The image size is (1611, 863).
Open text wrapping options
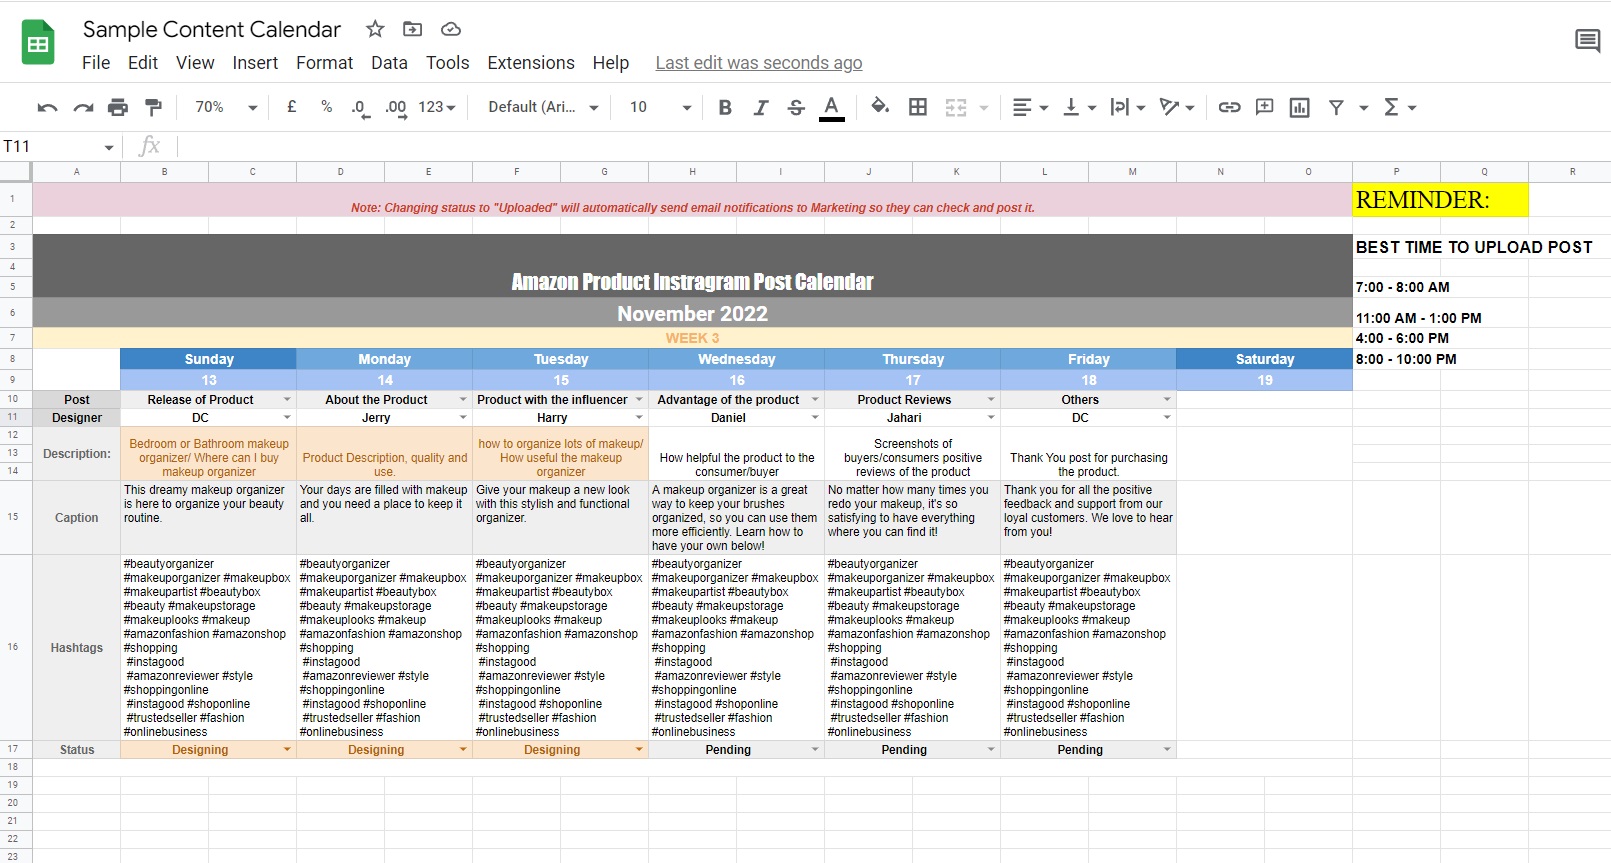pos(1127,107)
